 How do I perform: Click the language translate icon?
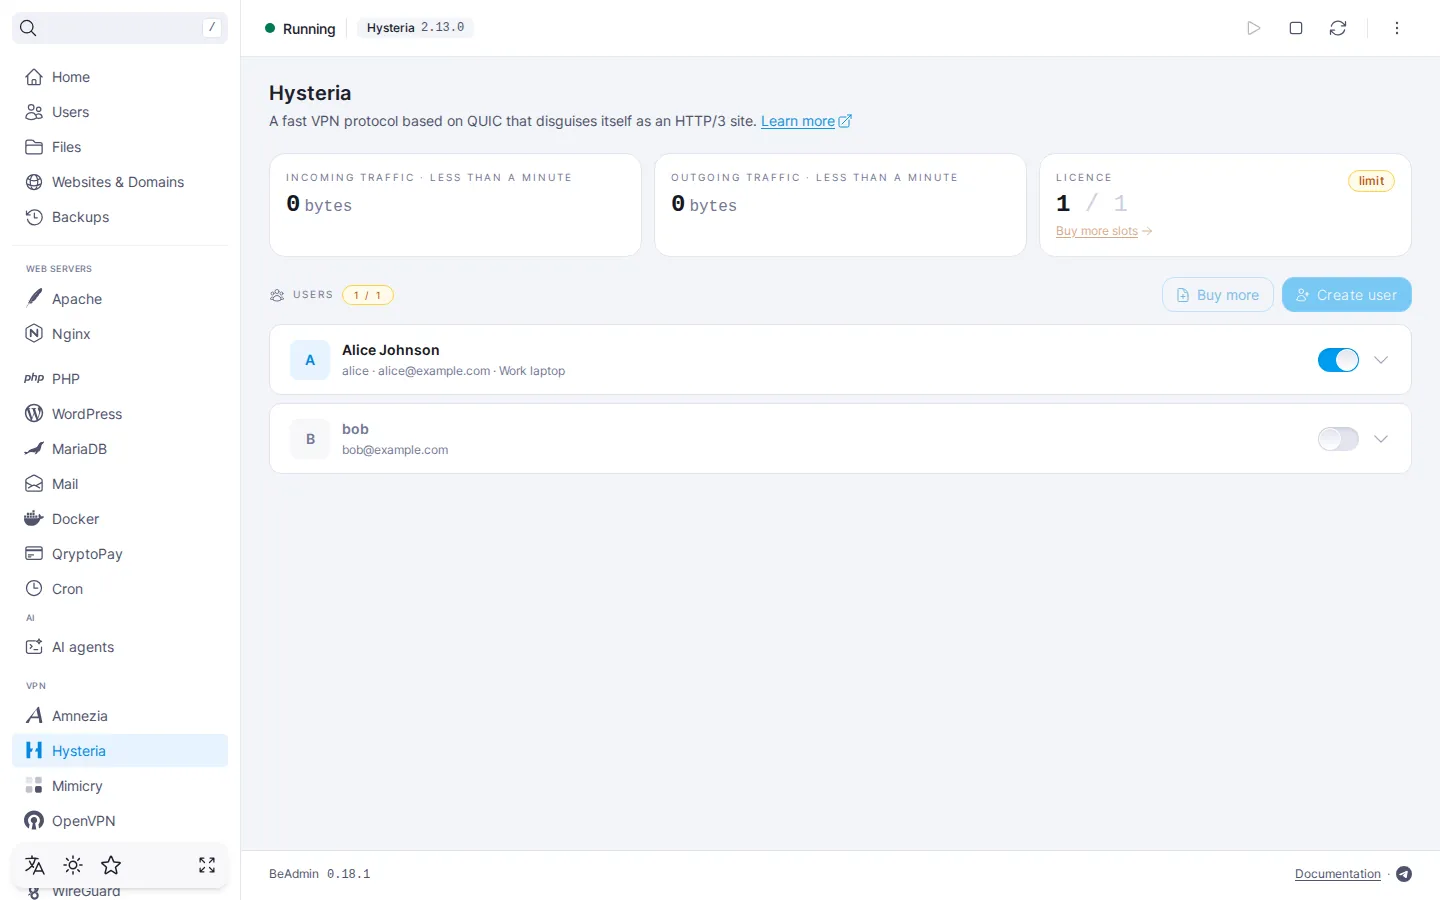tap(35, 865)
